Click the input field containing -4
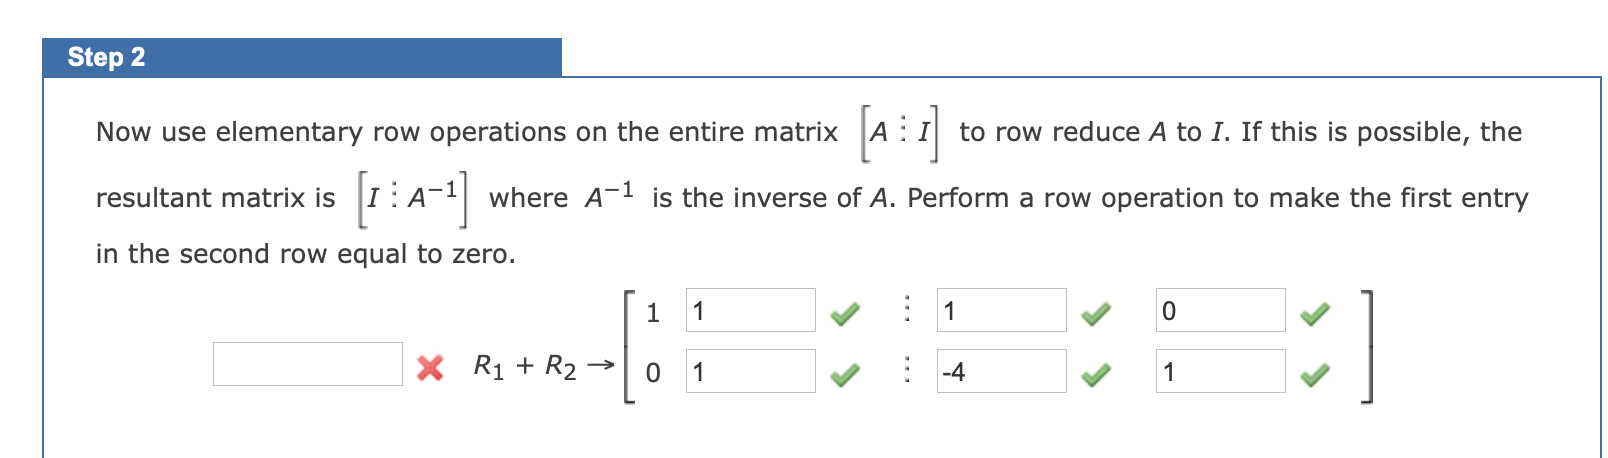 (1002, 371)
